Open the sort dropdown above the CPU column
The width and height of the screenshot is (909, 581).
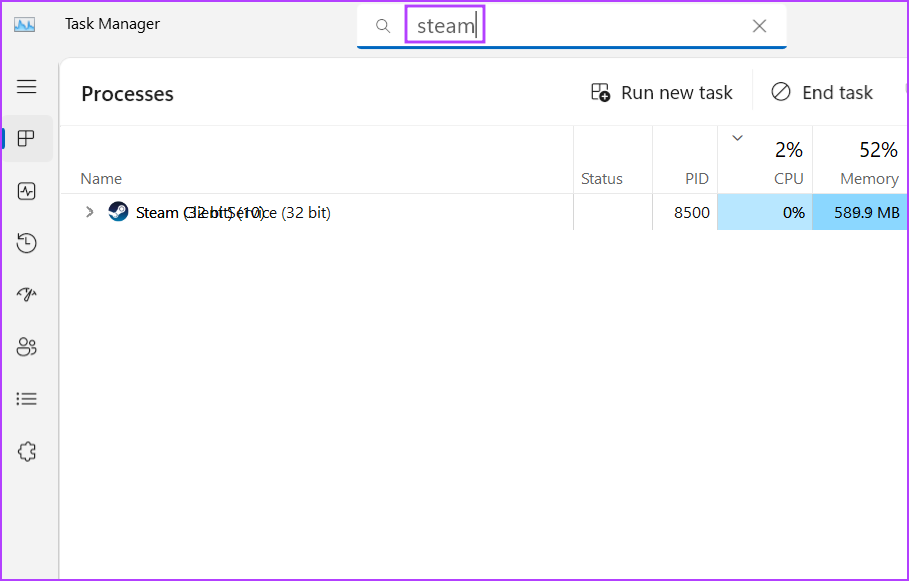point(737,138)
